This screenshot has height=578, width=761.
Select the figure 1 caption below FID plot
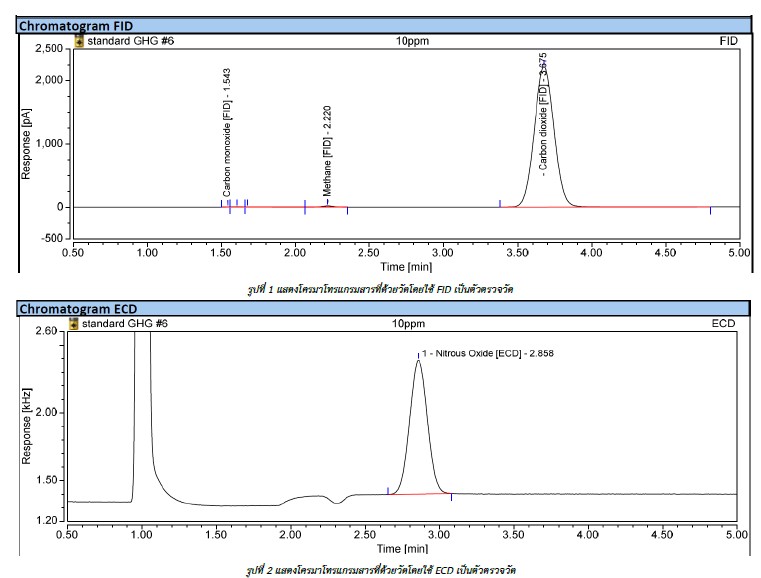(x=381, y=286)
